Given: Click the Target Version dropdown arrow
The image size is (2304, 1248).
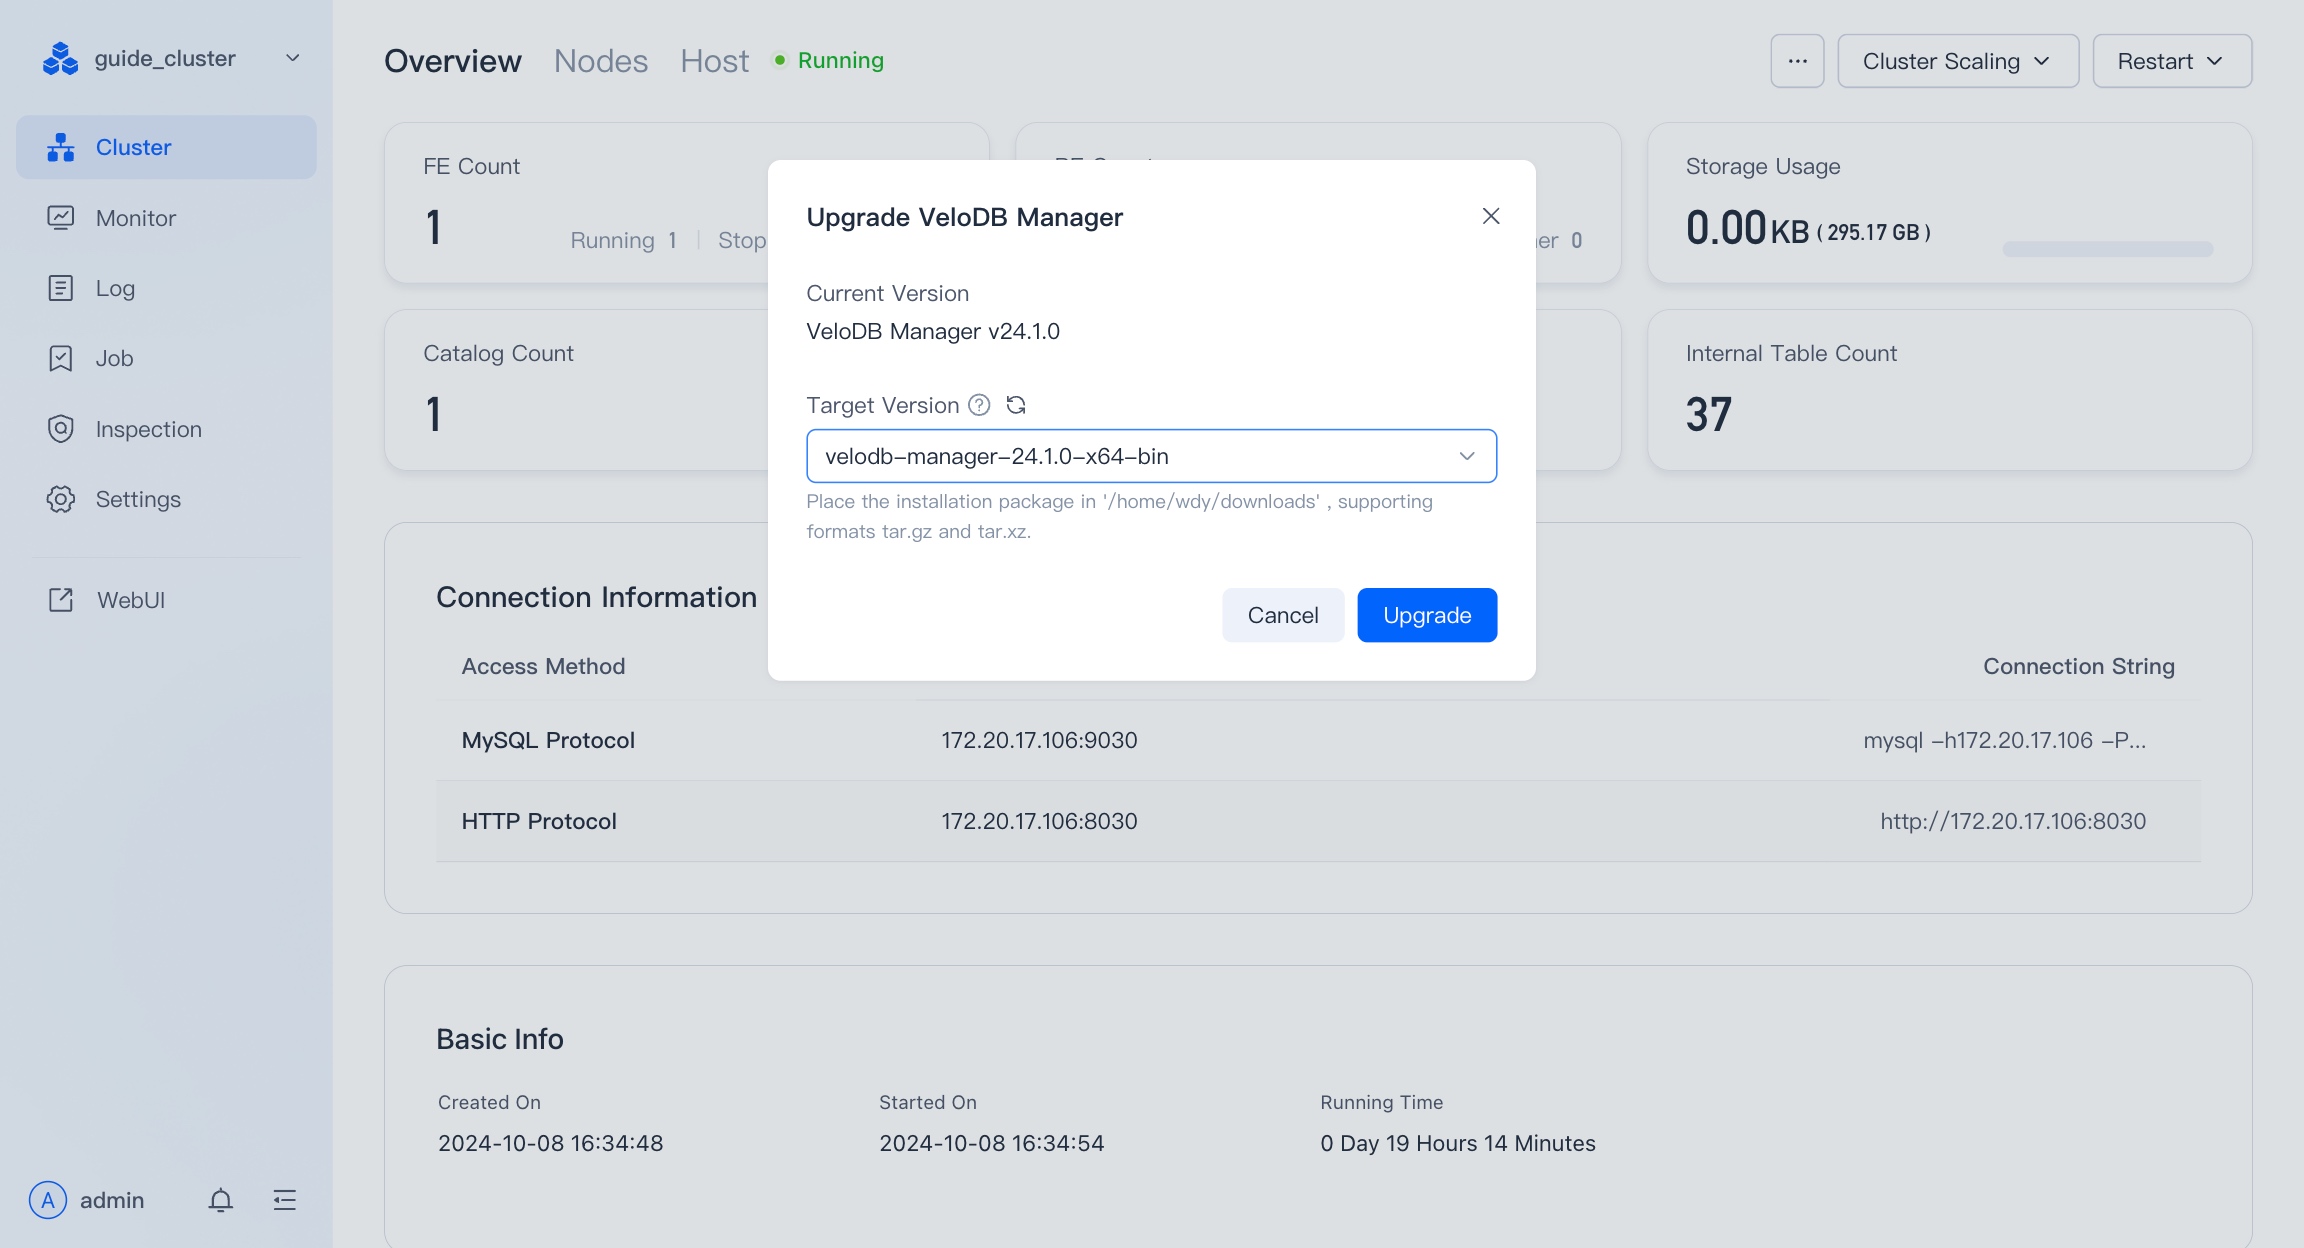Looking at the screenshot, I should [x=1467, y=456].
